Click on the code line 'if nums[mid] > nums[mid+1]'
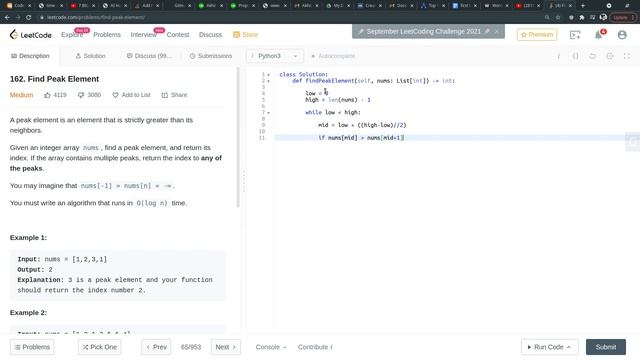This screenshot has height=360, width=640. 361,138
